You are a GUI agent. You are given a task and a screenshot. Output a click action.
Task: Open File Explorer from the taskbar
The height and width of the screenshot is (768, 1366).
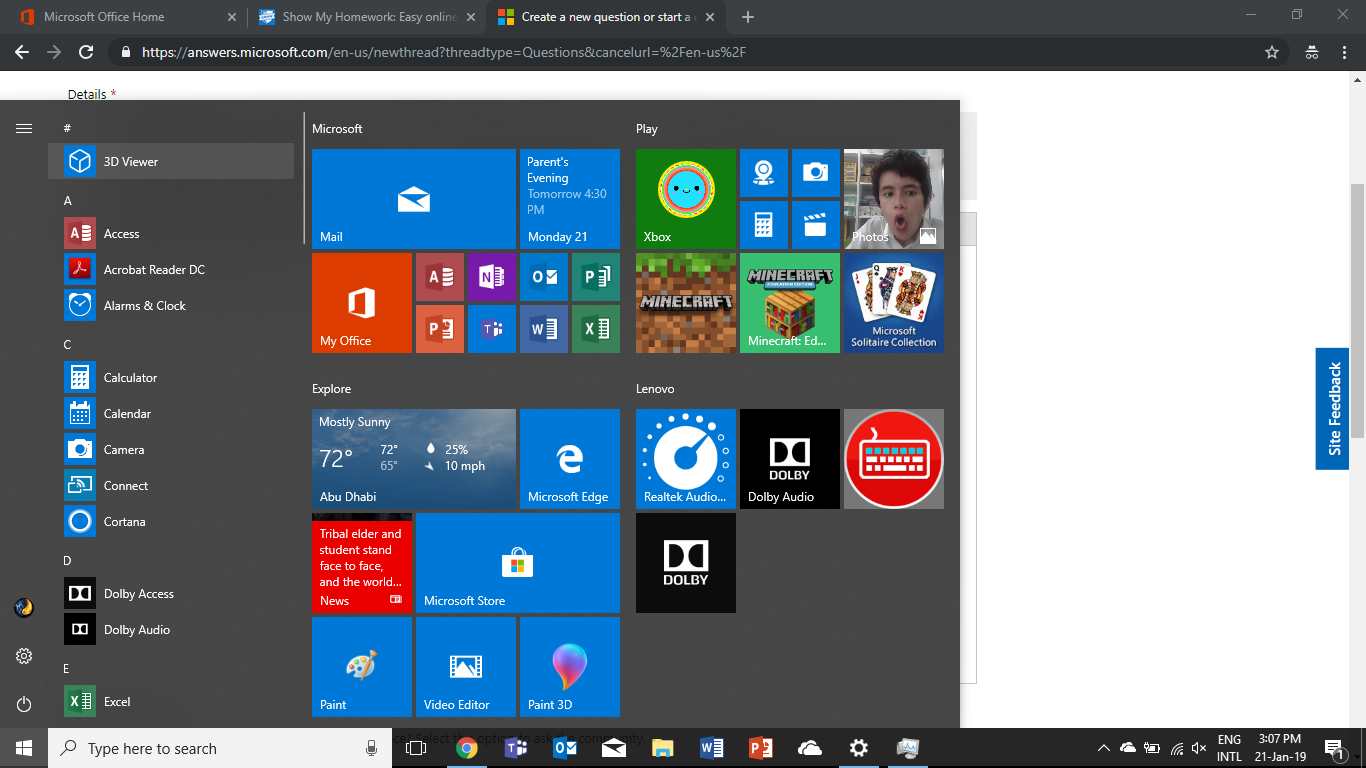[662, 748]
